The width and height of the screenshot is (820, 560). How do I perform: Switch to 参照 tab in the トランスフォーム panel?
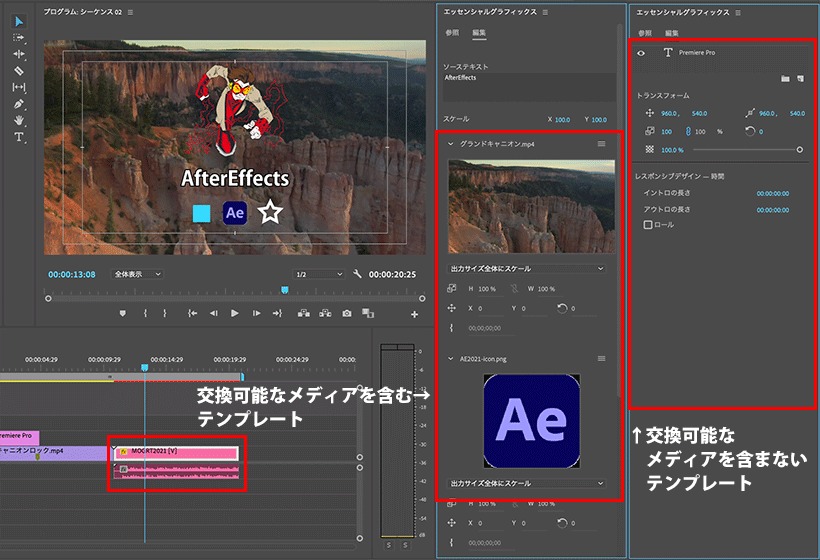(x=645, y=33)
